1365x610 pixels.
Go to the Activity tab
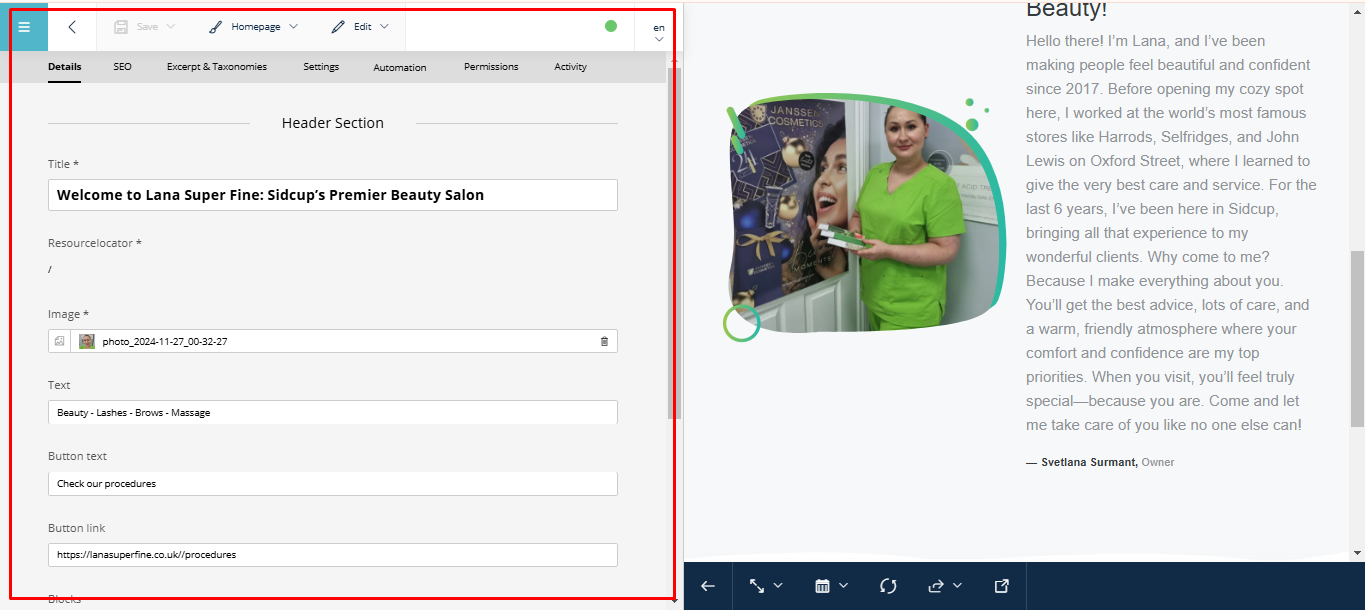[x=570, y=67]
